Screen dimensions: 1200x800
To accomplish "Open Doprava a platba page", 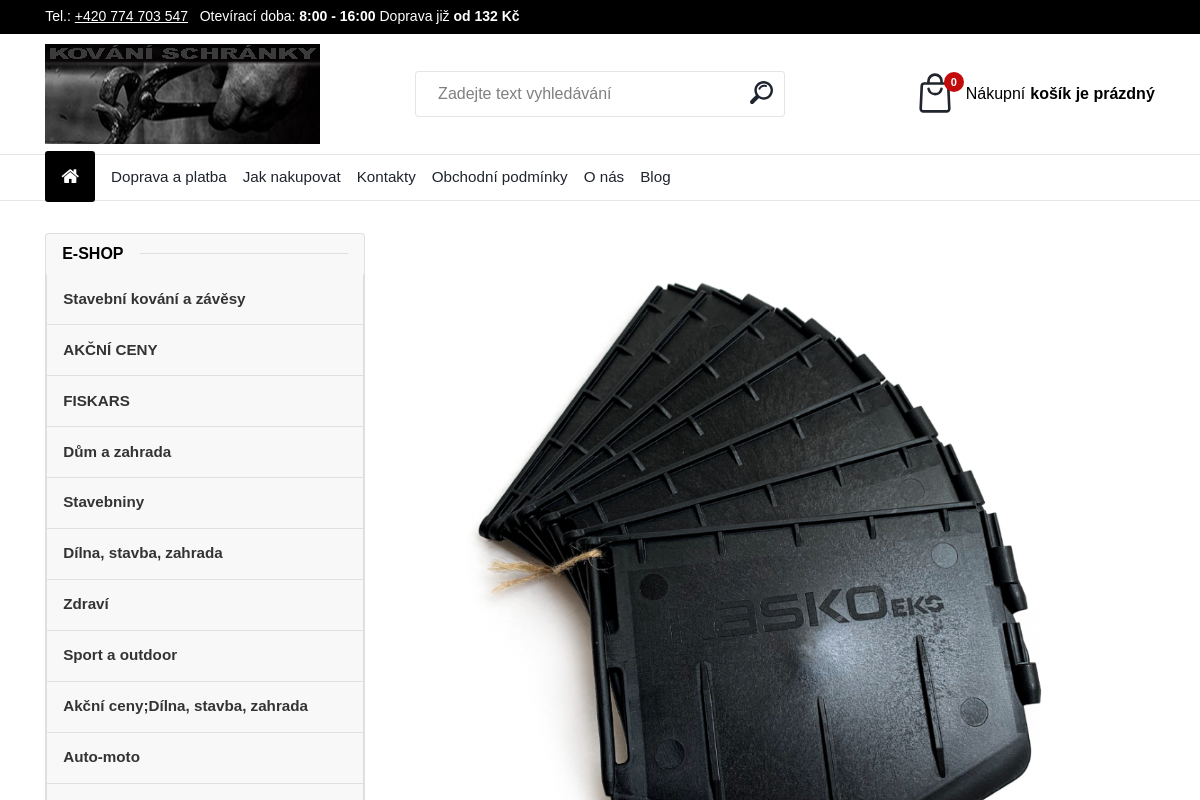I will pyautogui.click(x=169, y=177).
